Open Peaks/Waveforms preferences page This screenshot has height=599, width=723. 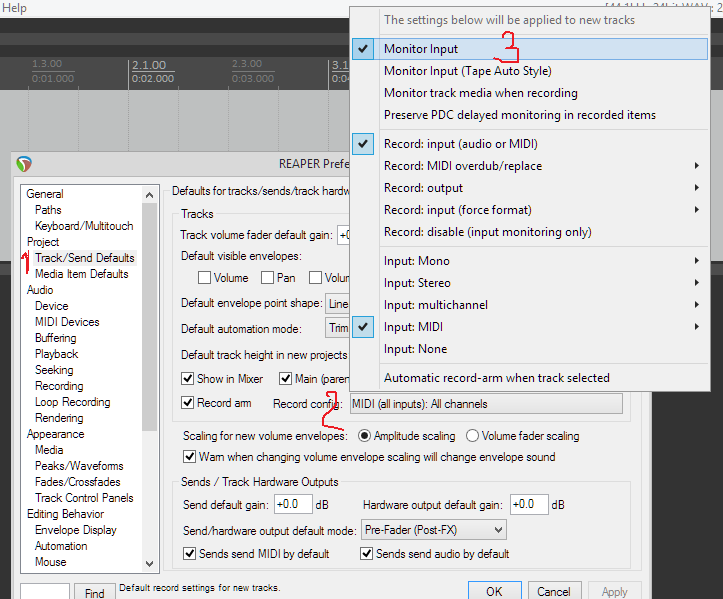[x=79, y=466]
